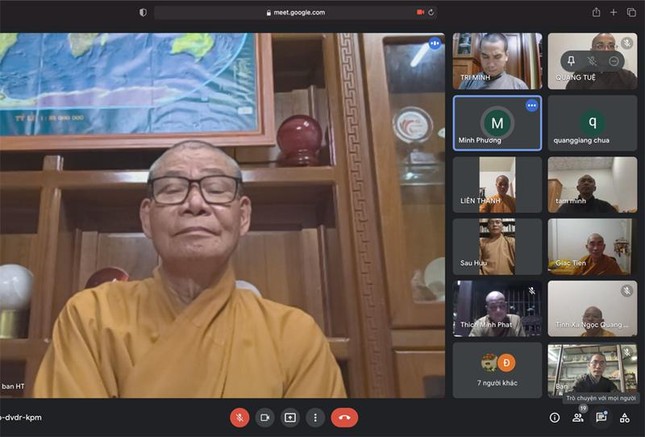The width and height of the screenshot is (645, 437).
Task: Pin QUANG TUỆ's video tile
Action: [x=570, y=61]
